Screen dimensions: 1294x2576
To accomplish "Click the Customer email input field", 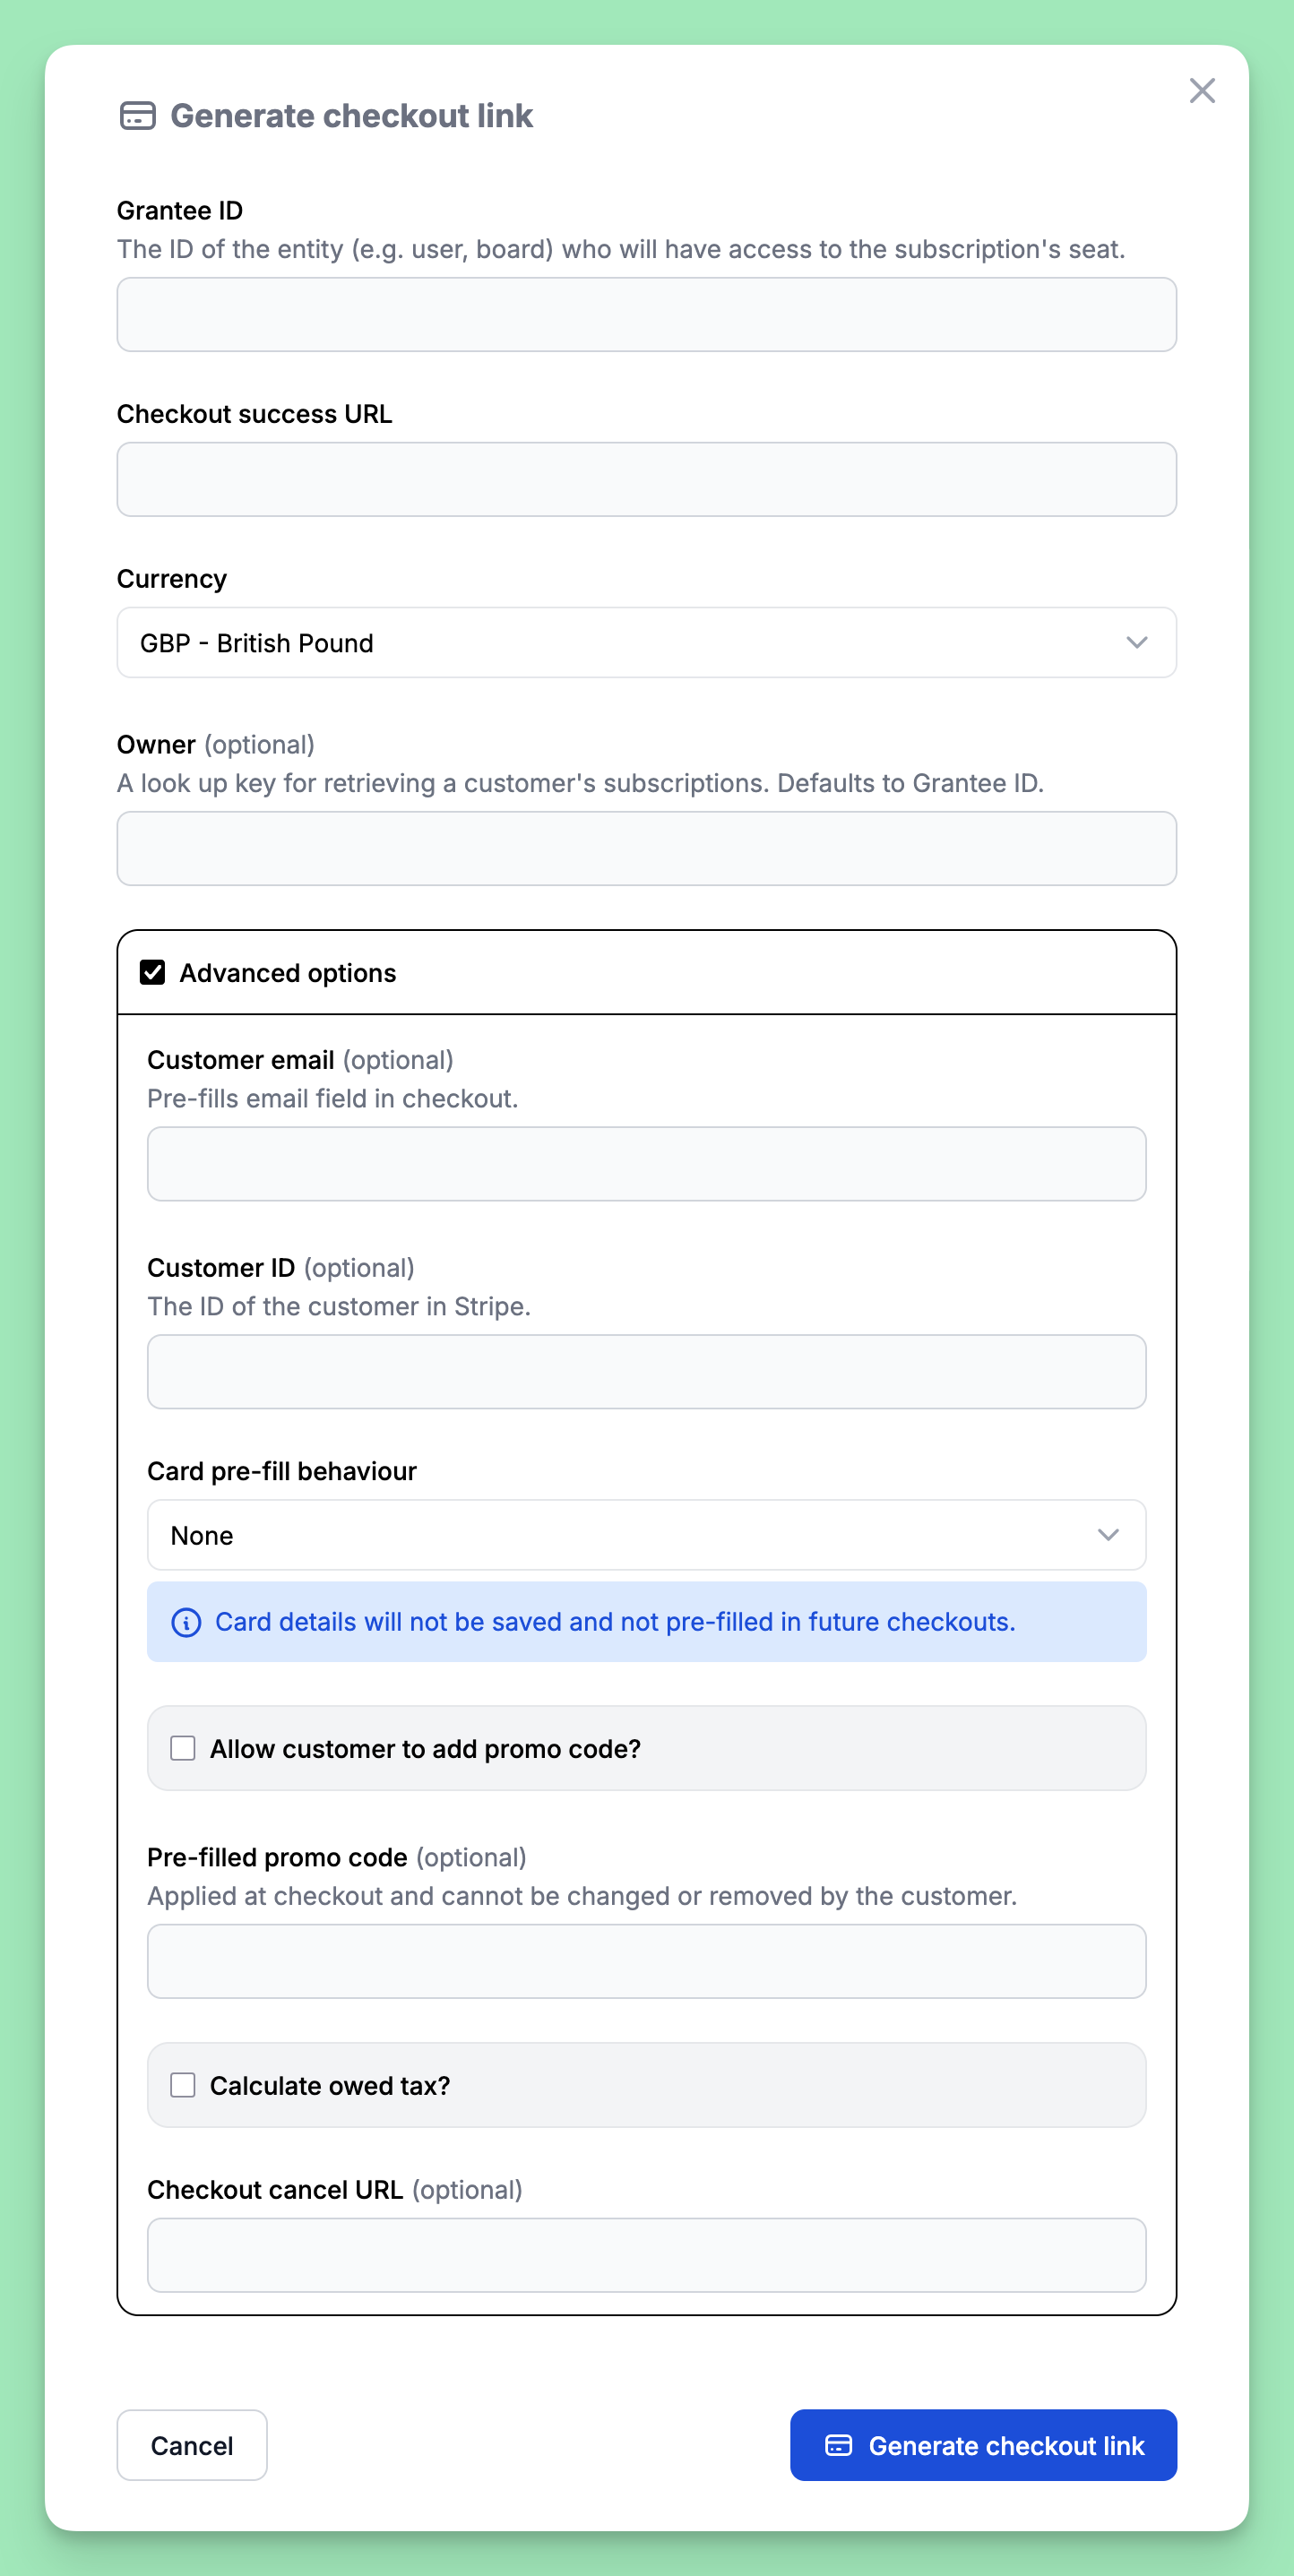I will click(646, 1163).
